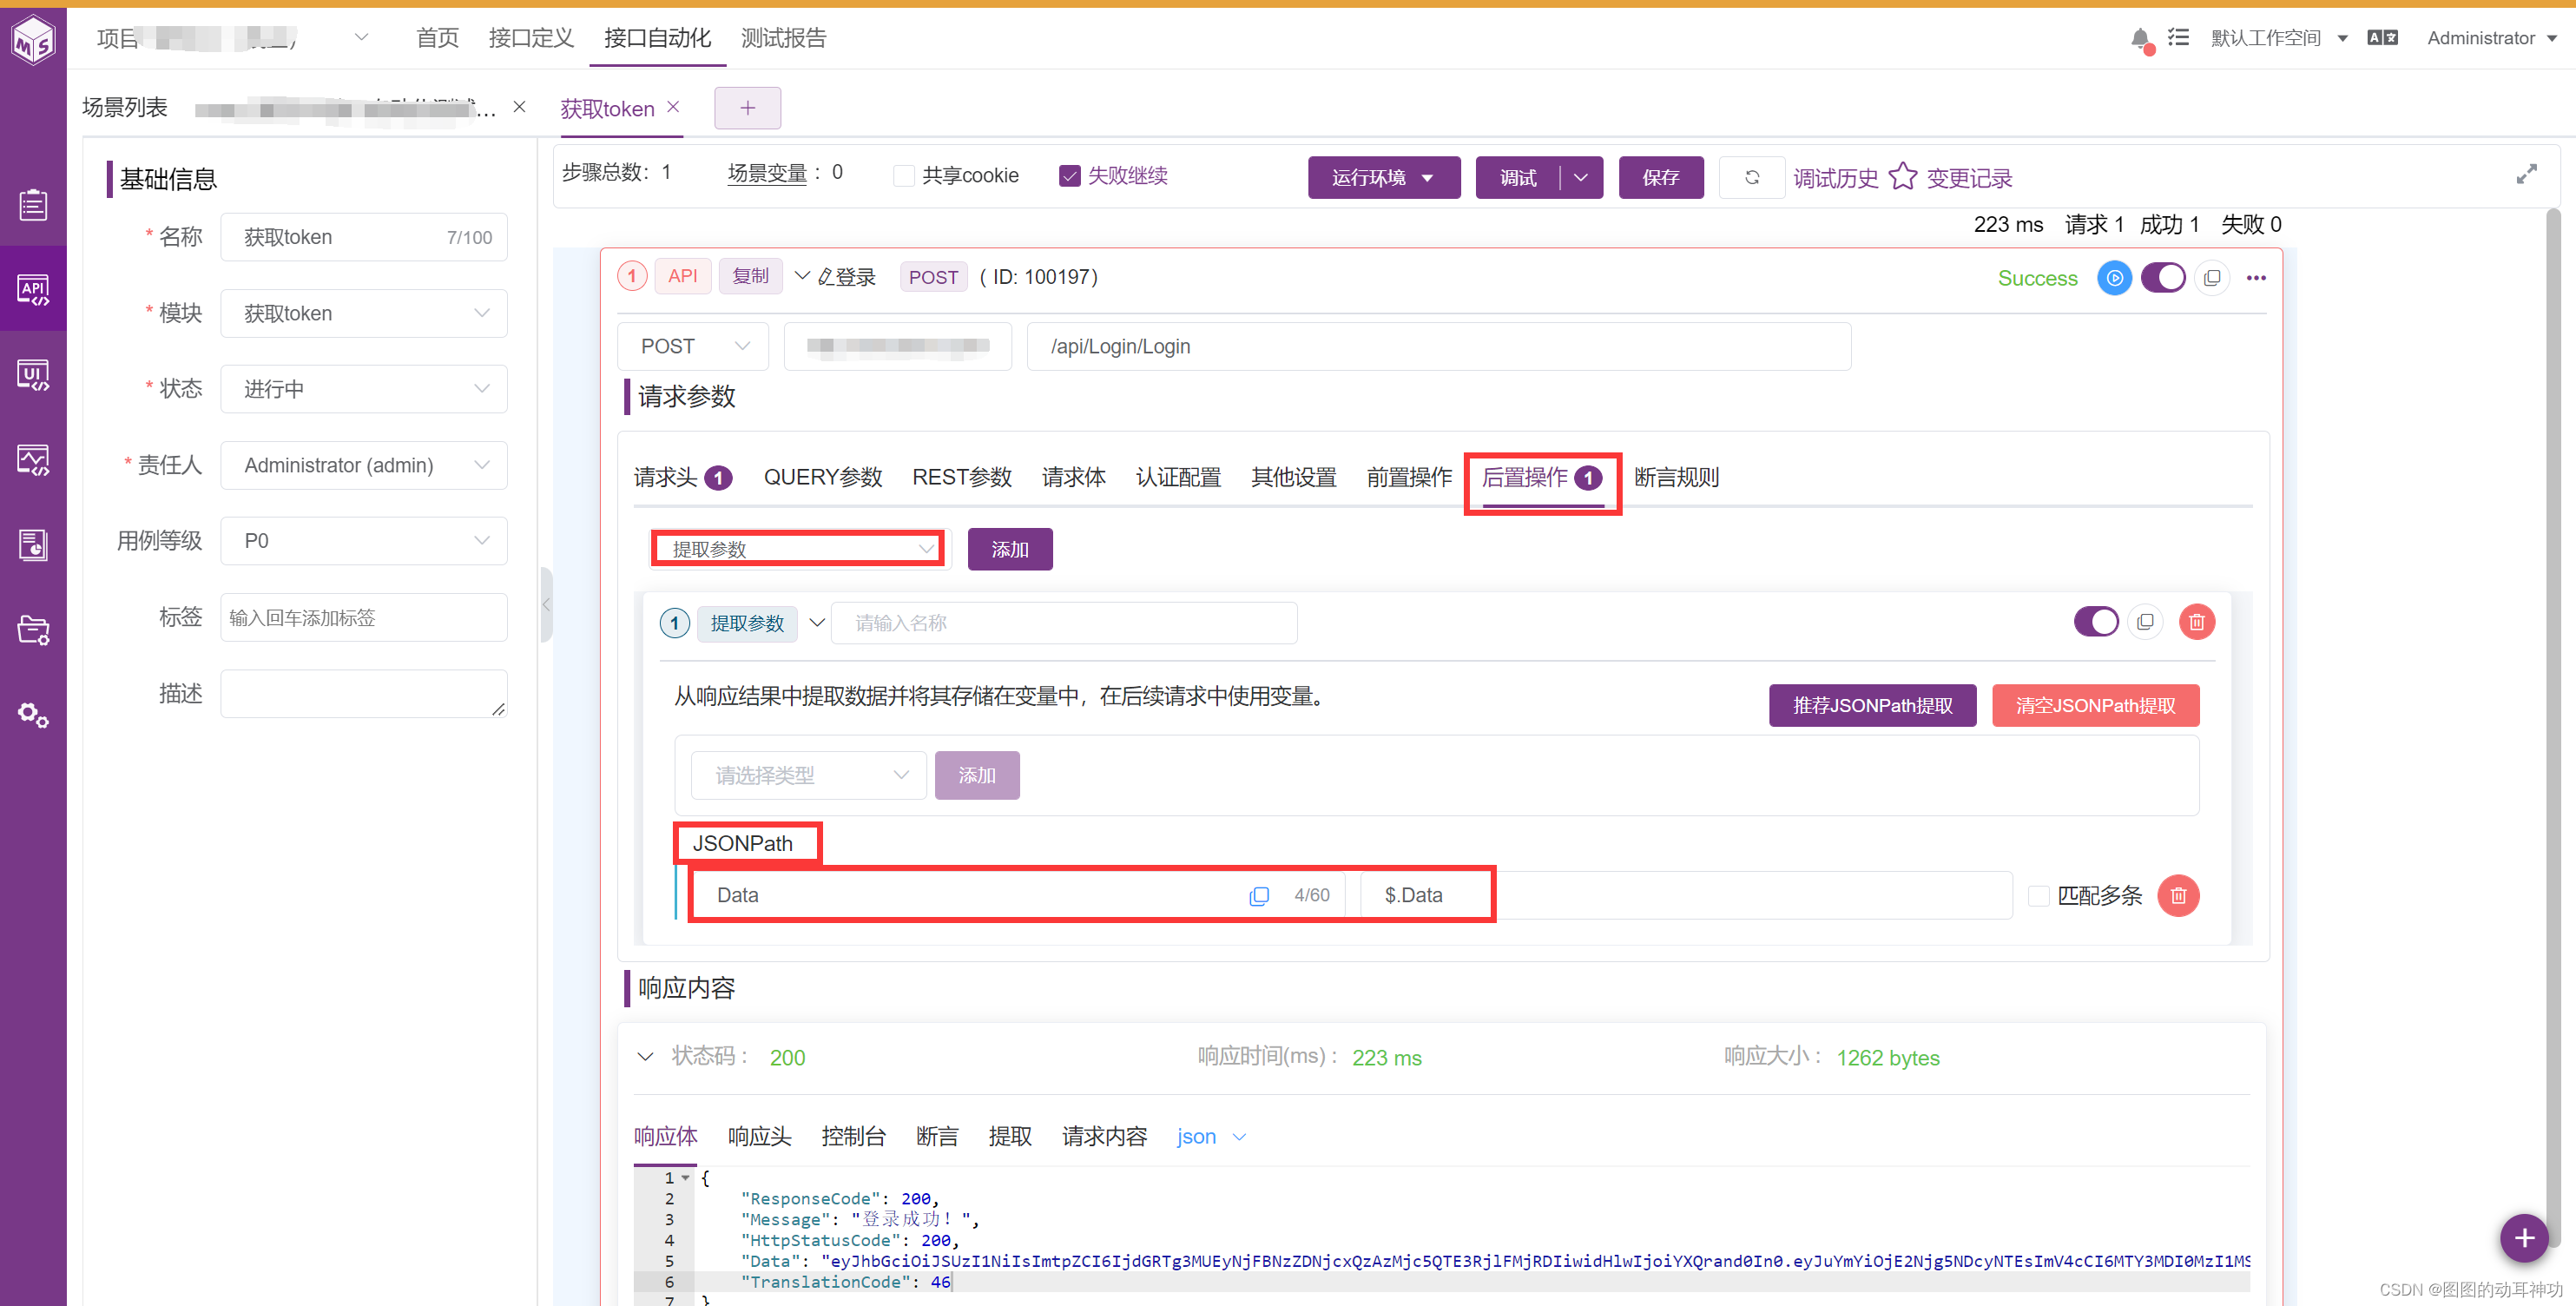Open the 默认工作空间 workspace dropdown

click(x=2279, y=37)
